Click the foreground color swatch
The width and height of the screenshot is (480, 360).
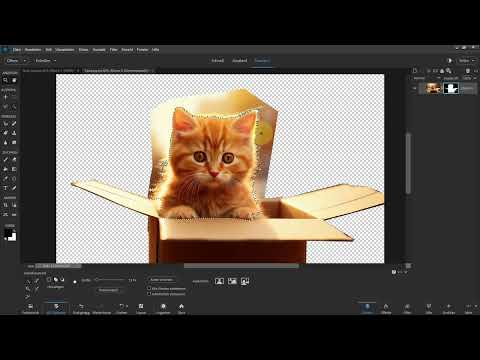click(x=8, y=233)
